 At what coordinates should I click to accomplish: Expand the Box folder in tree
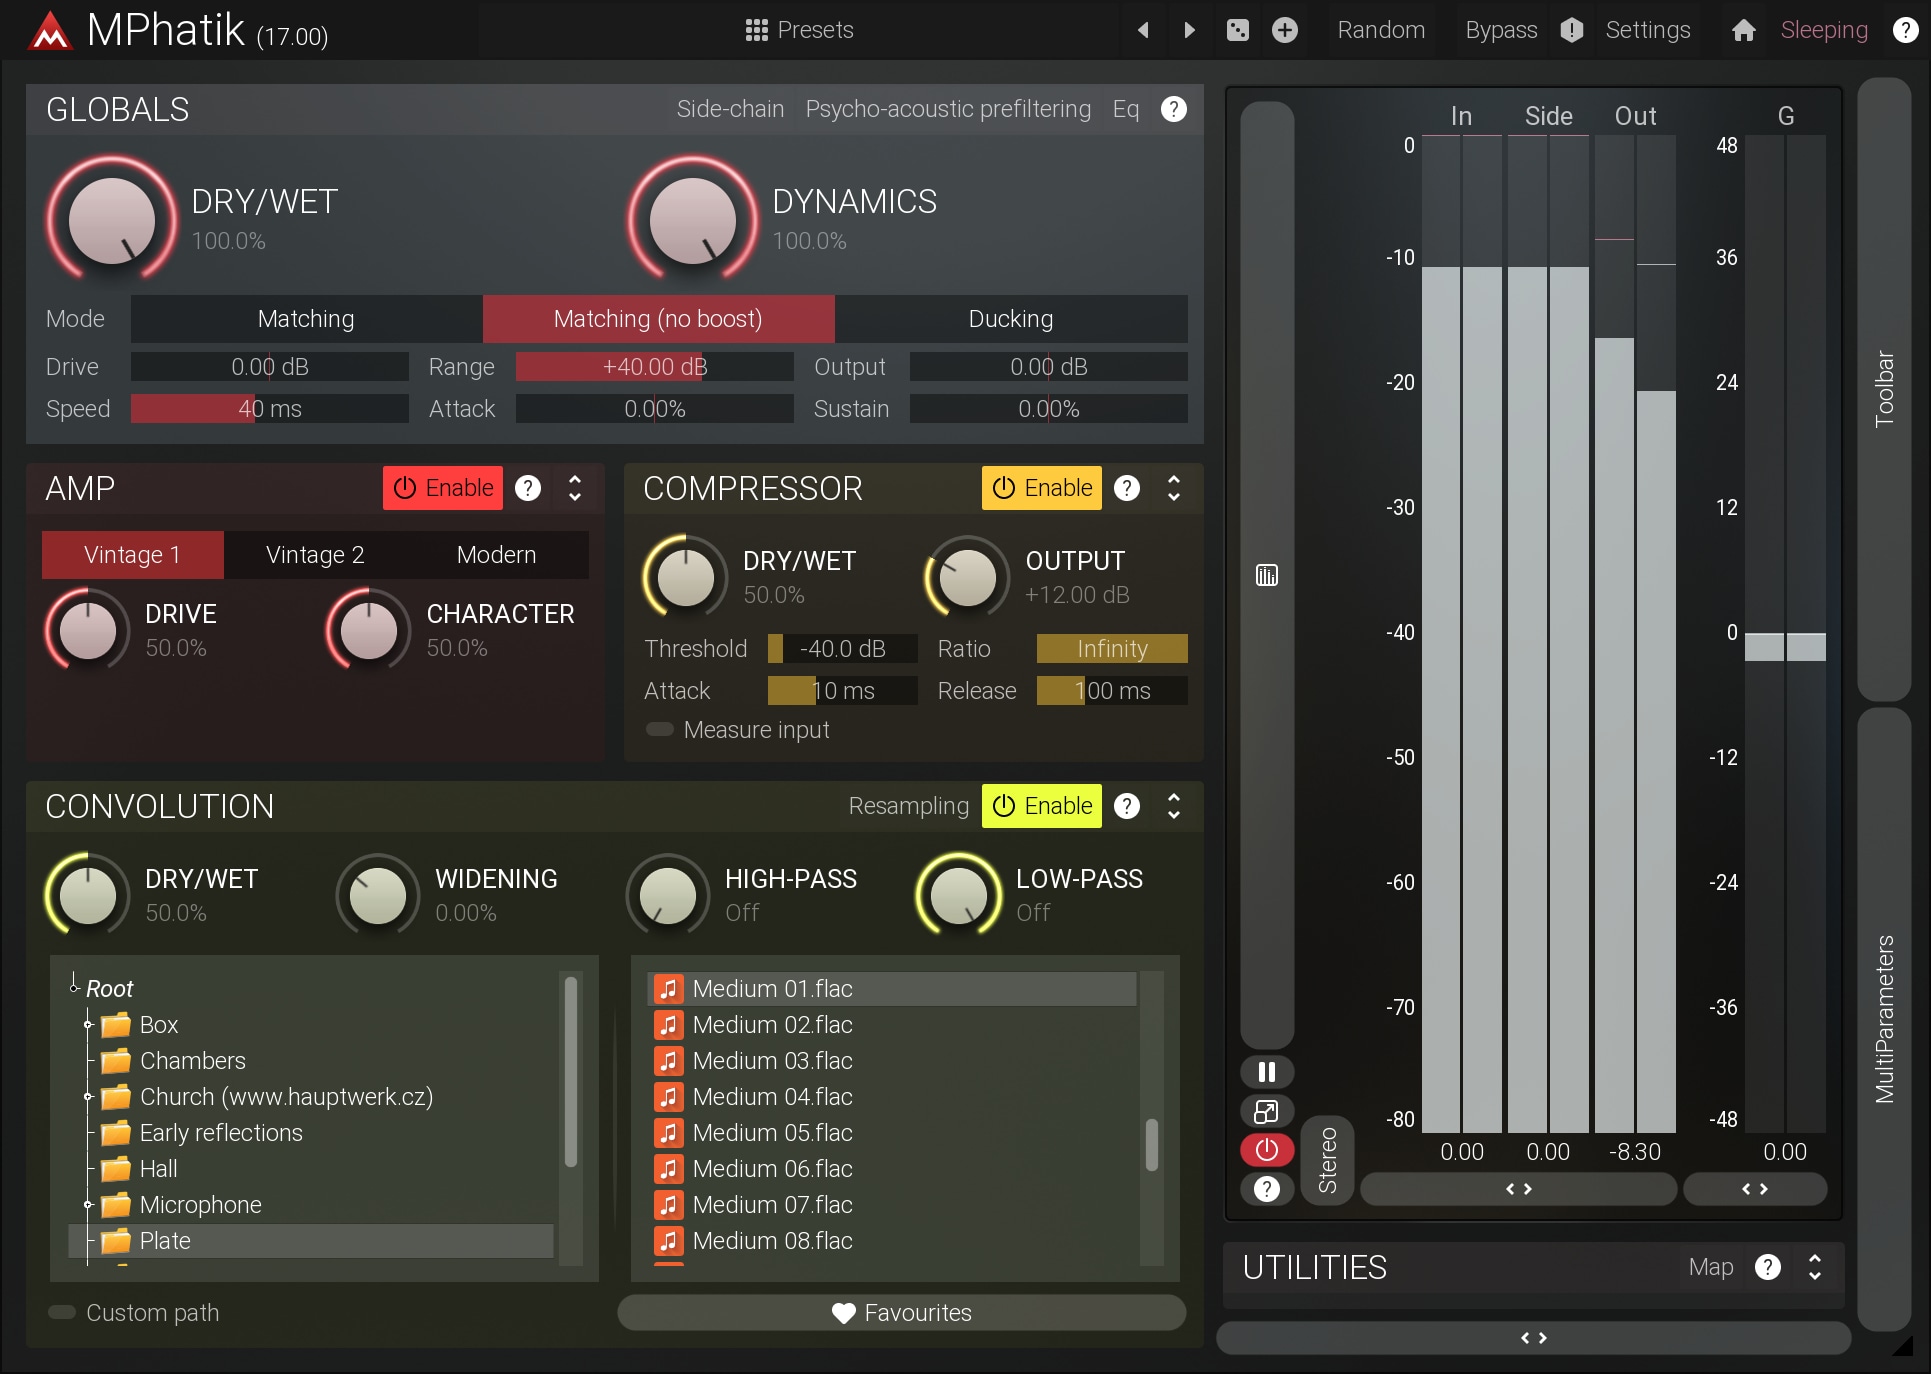pos(88,1025)
